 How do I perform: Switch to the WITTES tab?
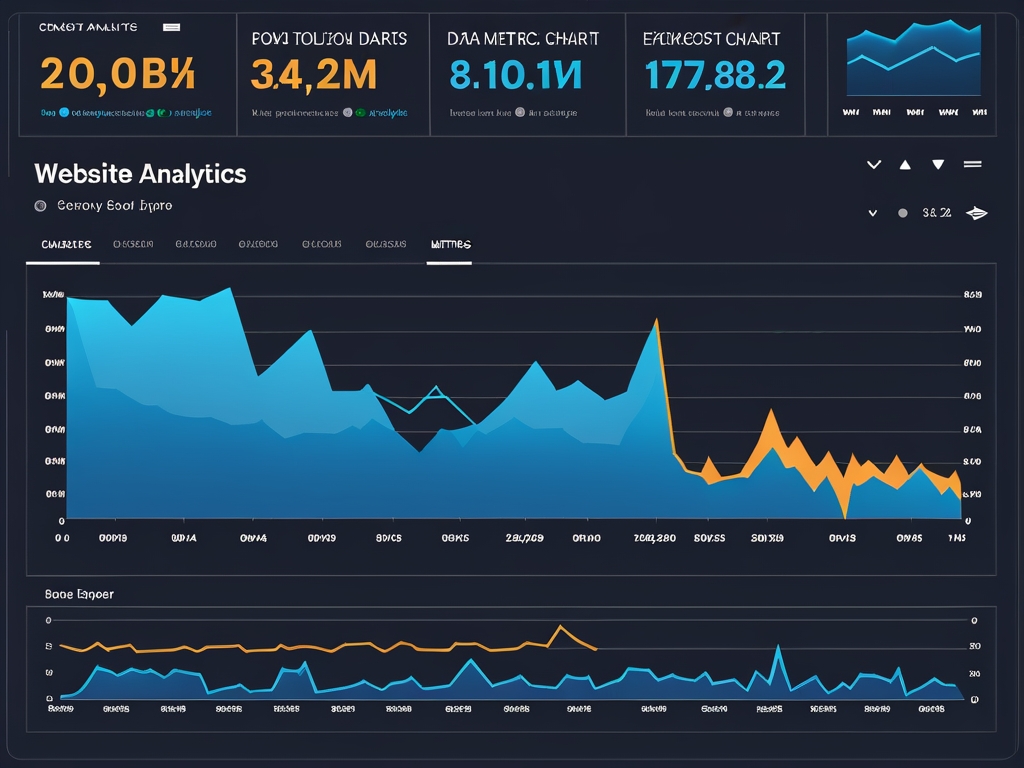(x=451, y=244)
